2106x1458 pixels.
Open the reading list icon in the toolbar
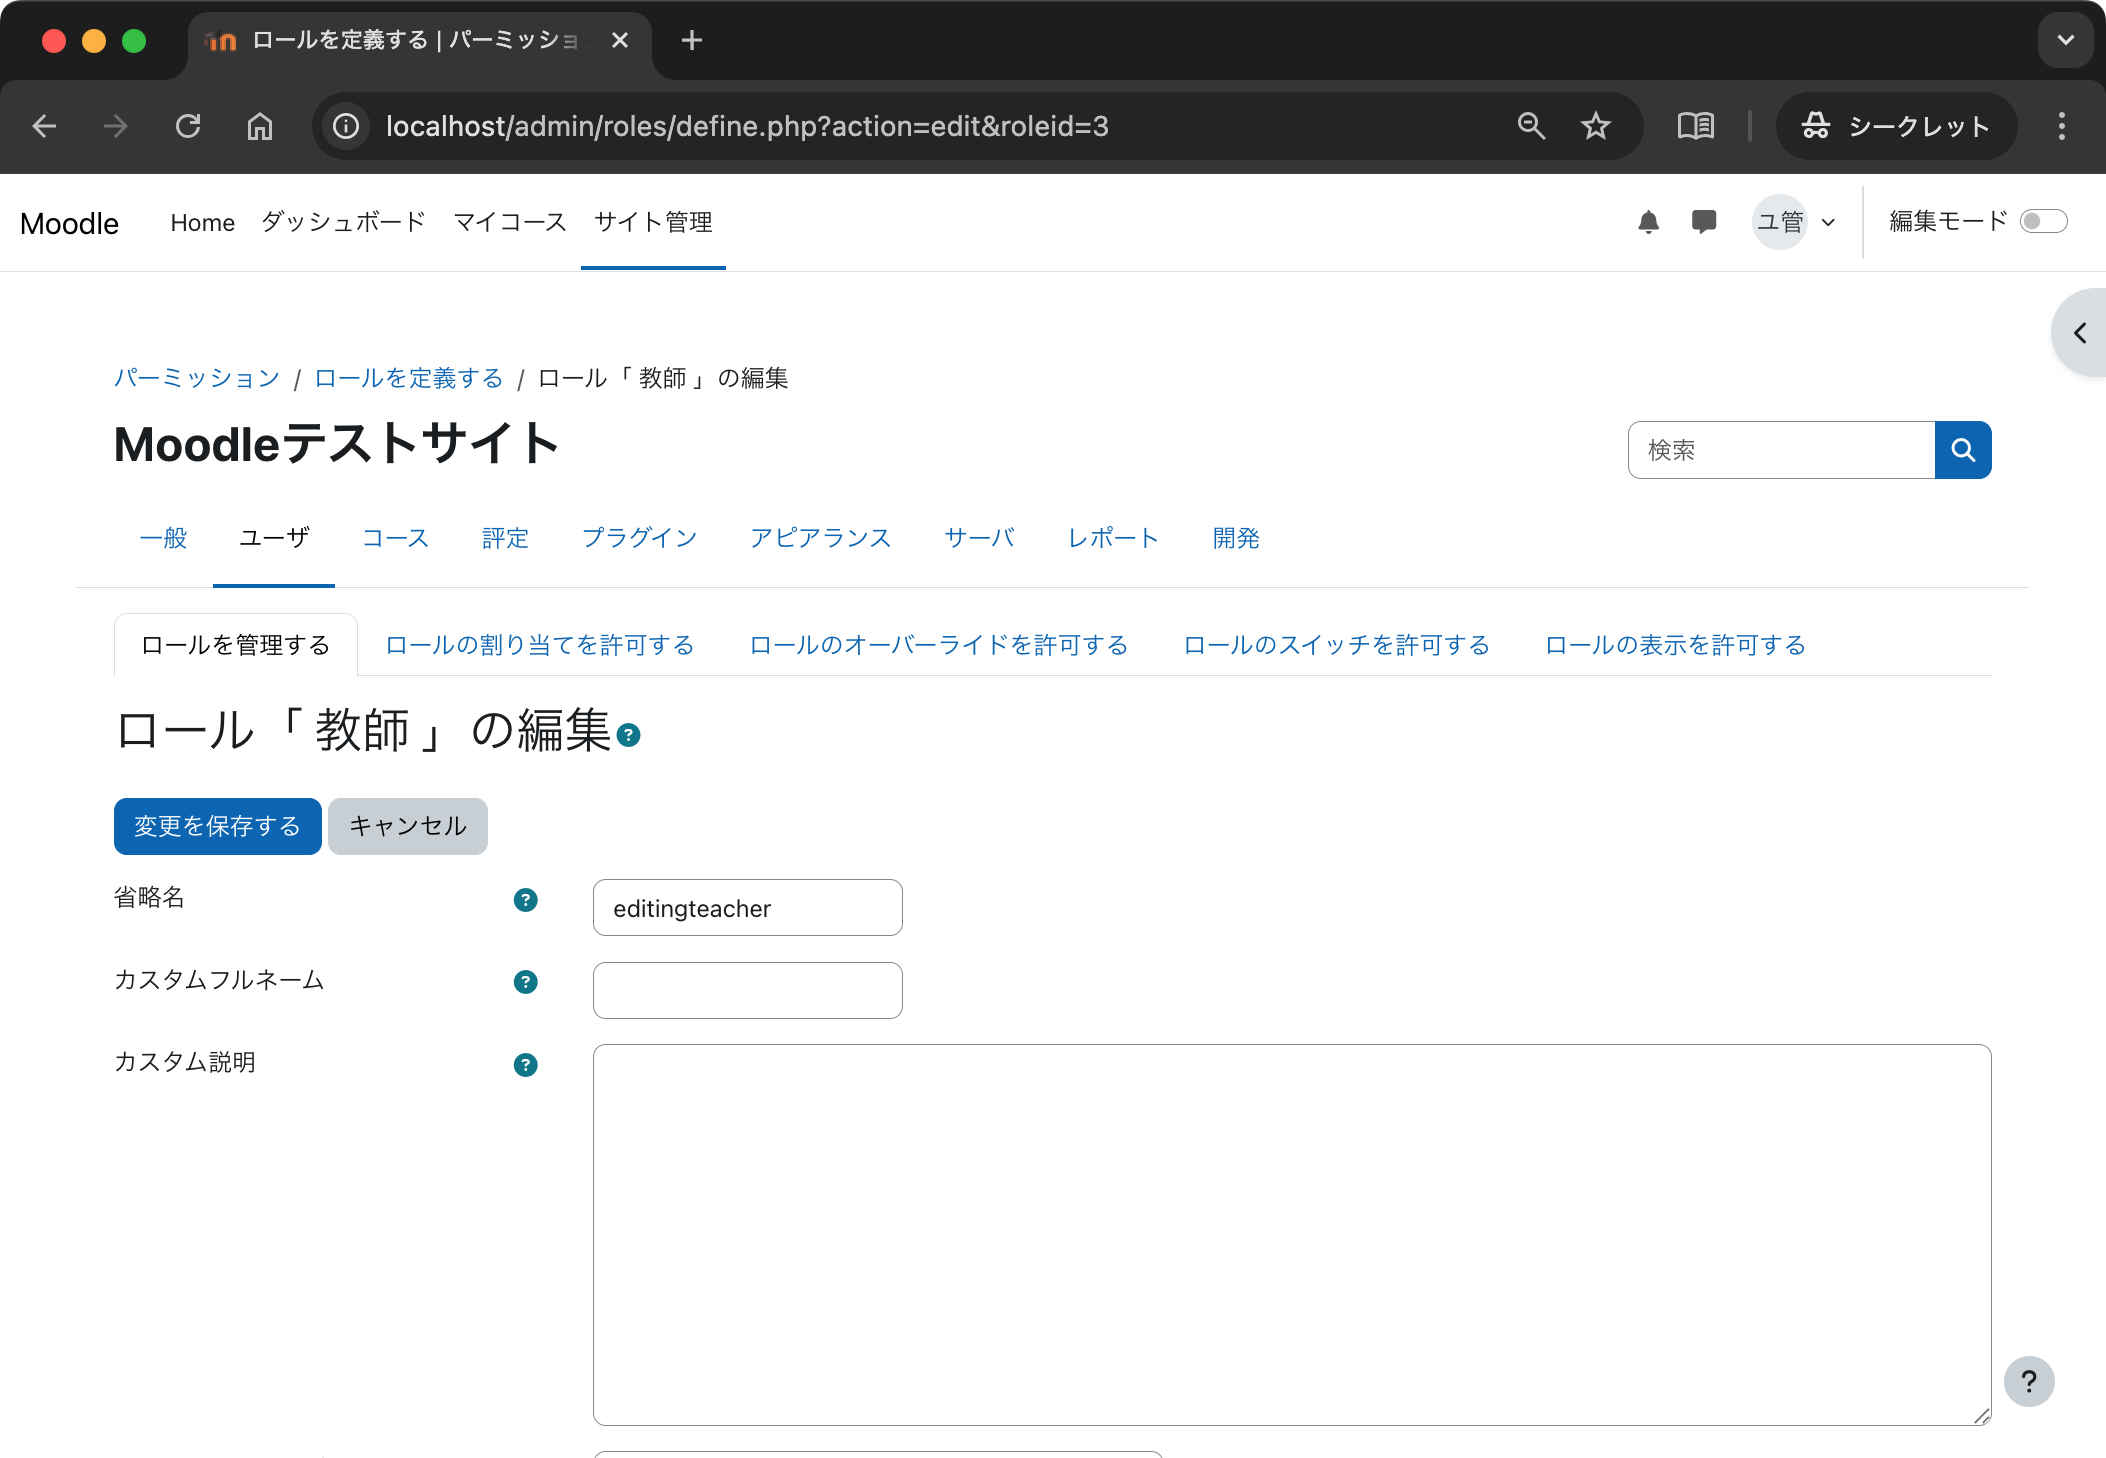(1695, 126)
